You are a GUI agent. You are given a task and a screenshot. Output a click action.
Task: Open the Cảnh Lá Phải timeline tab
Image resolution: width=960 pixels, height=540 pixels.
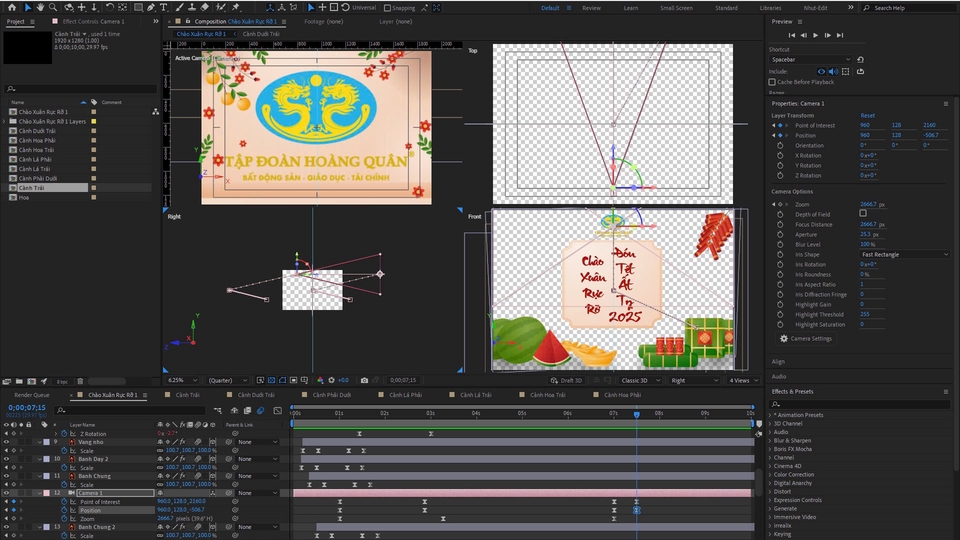click(x=405, y=395)
